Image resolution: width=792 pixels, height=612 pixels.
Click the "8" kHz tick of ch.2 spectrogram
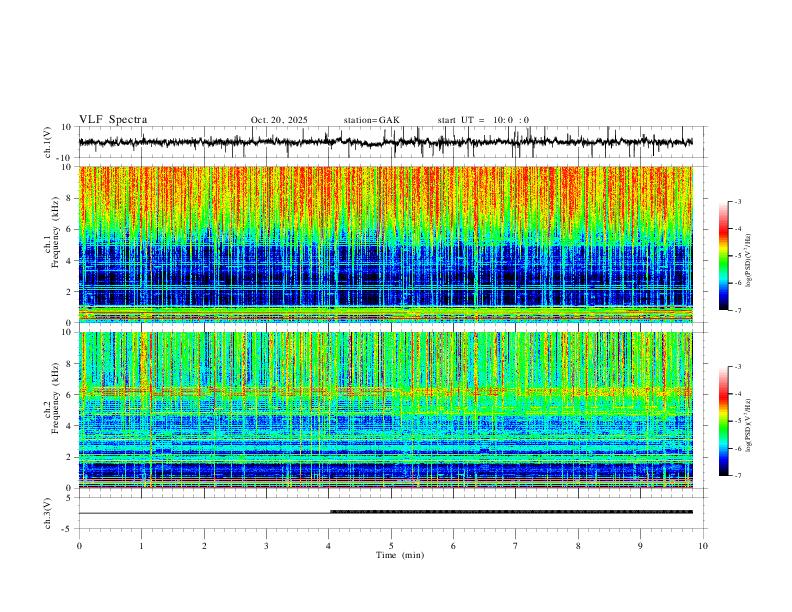pos(70,364)
